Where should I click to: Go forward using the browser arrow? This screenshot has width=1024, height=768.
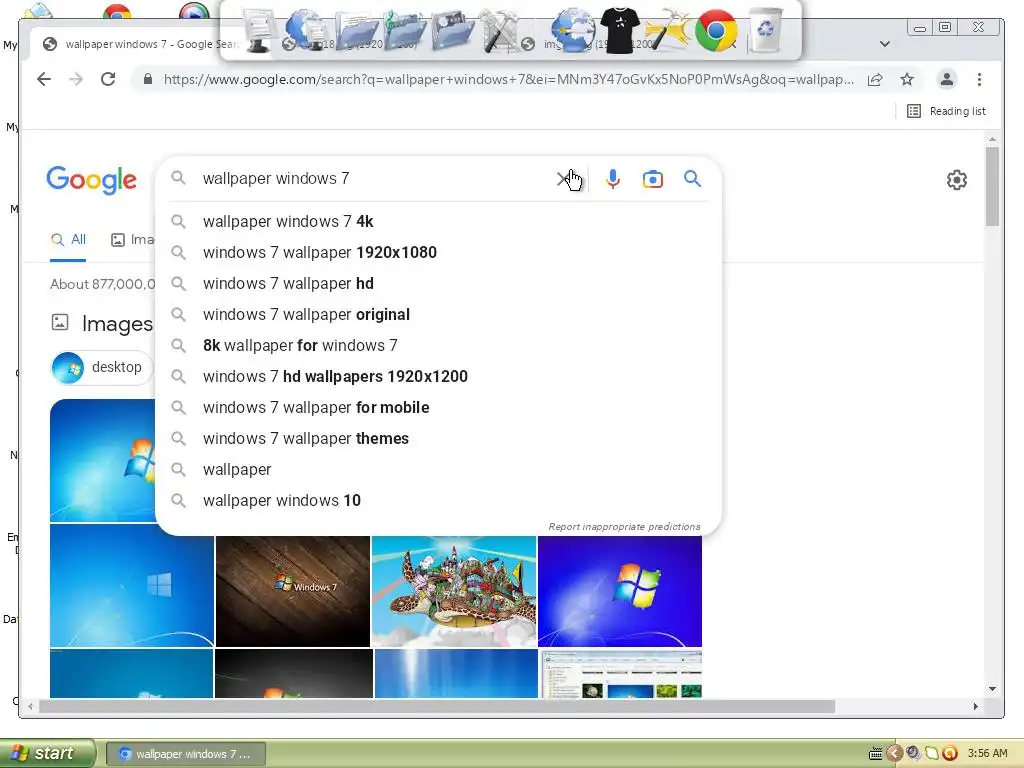click(x=76, y=79)
